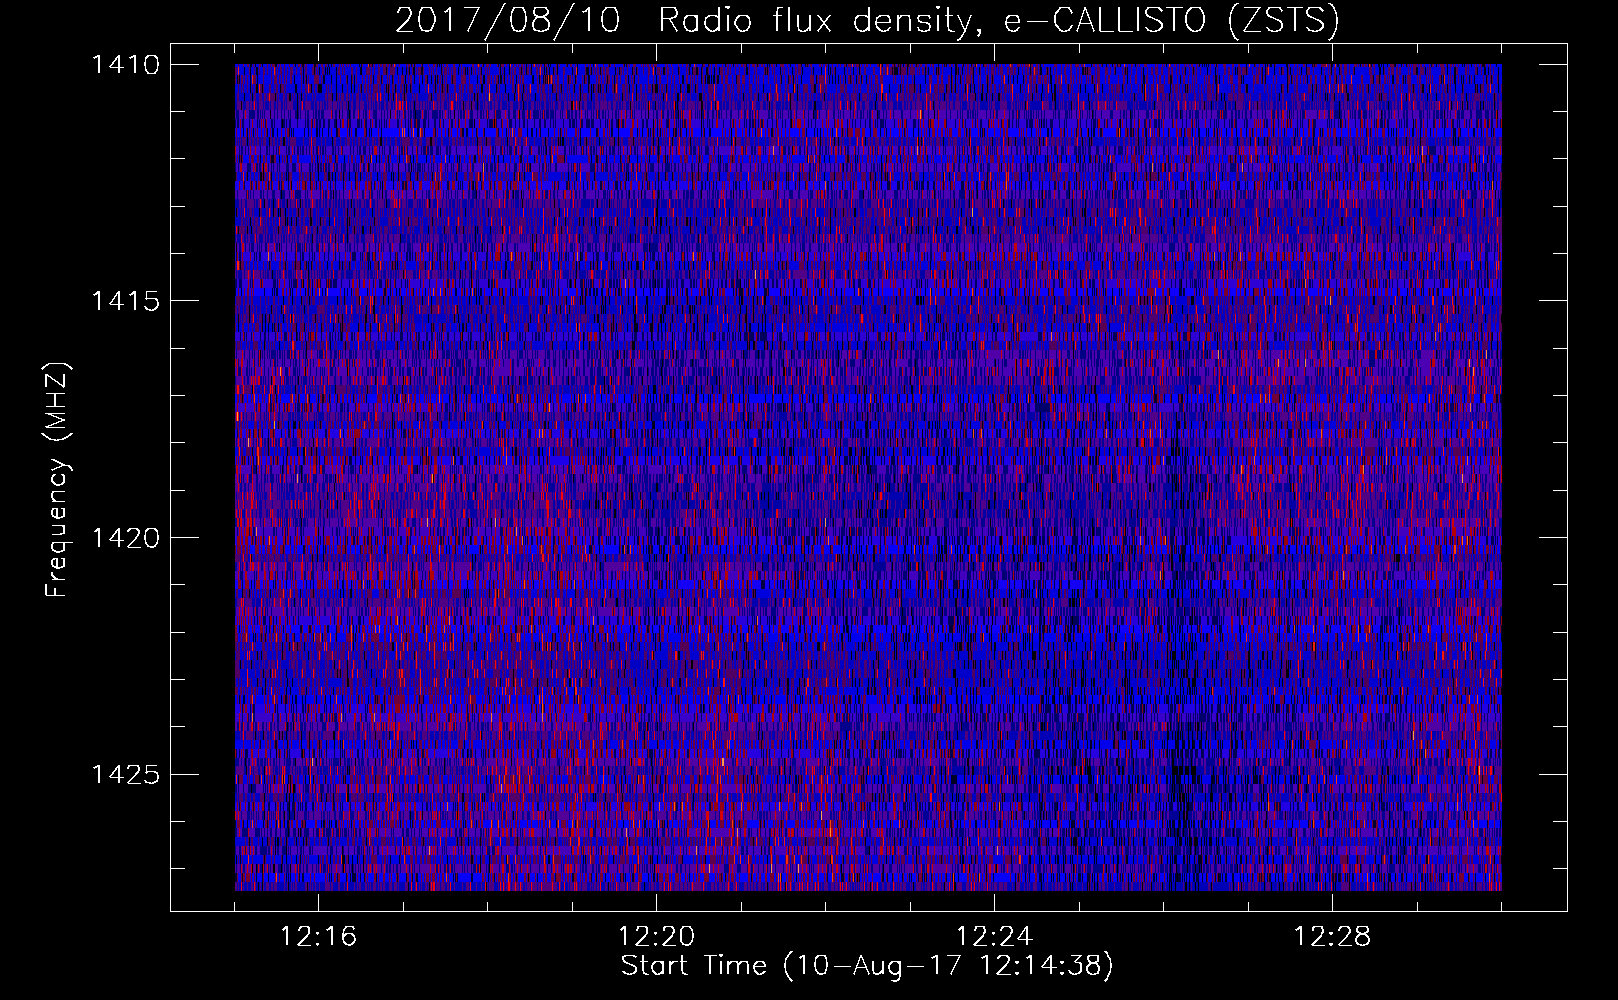The width and height of the screenshot is (1618, 1000).
Task: Click the 'Start Time (10-Aug-17 12:14:38)' label
Action: [x=867, y=966]
